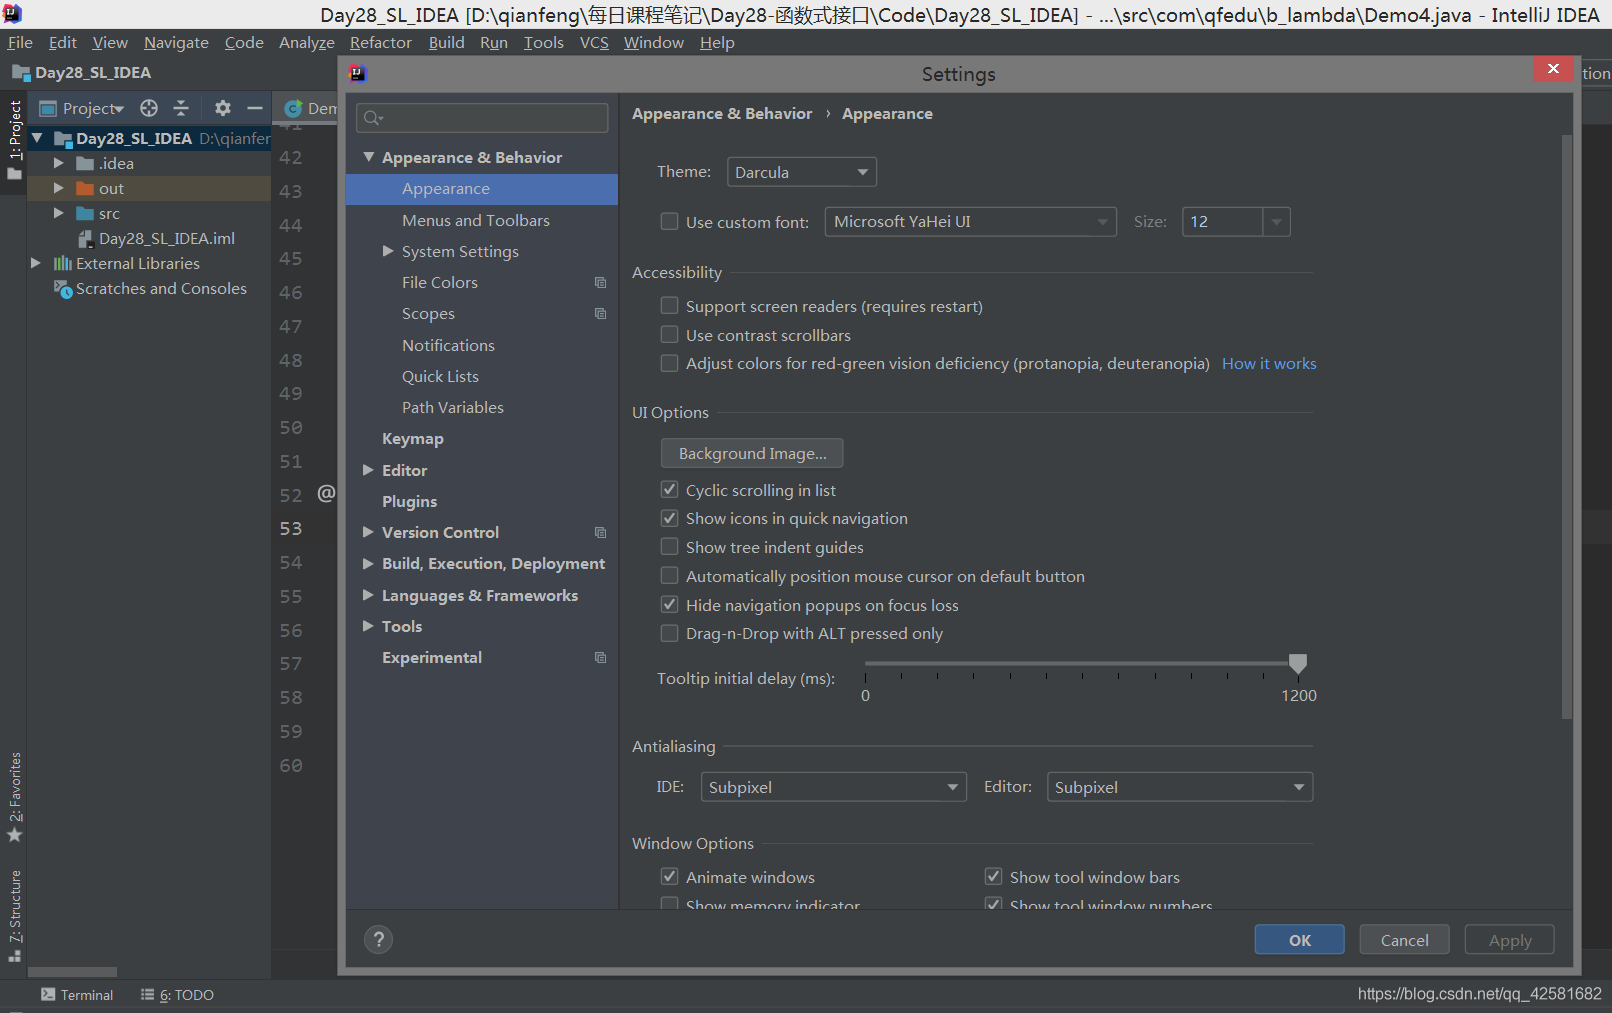The width and height of the screenshot is (1612, 1013).
Task: Enable Show tree indent guides
Action: (x=670, y=547)
